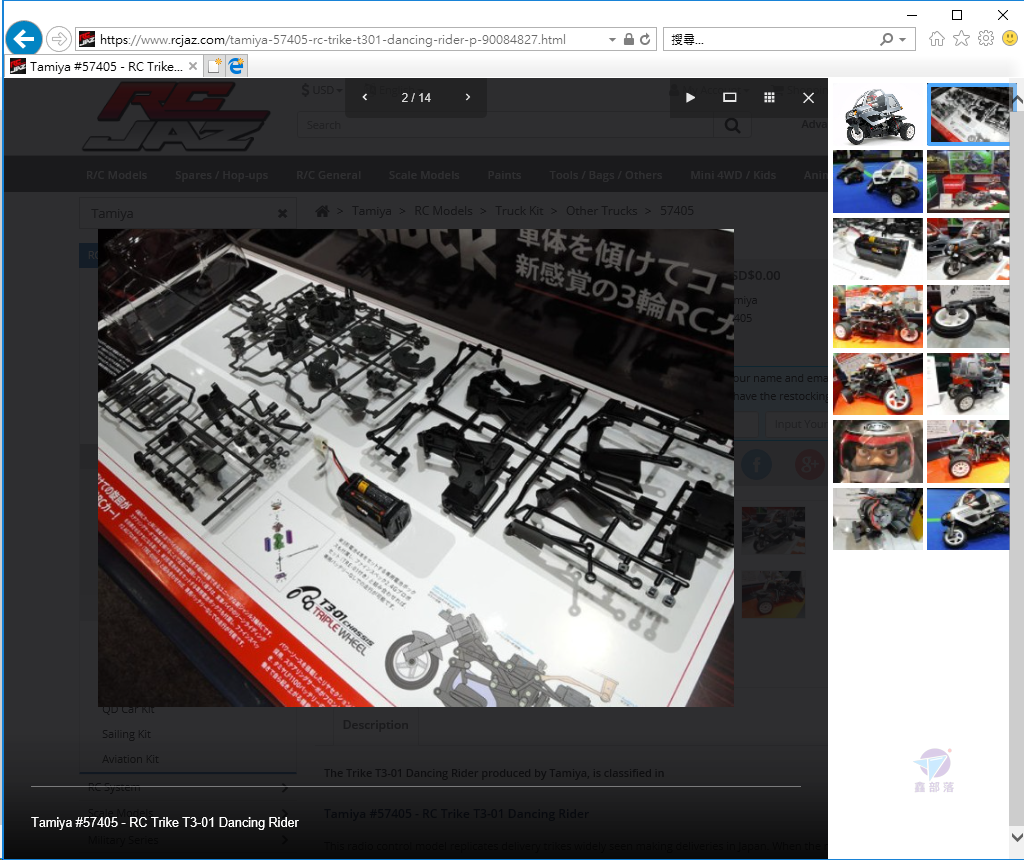Click the security padlock icon in address bar

tap(628, 39)
